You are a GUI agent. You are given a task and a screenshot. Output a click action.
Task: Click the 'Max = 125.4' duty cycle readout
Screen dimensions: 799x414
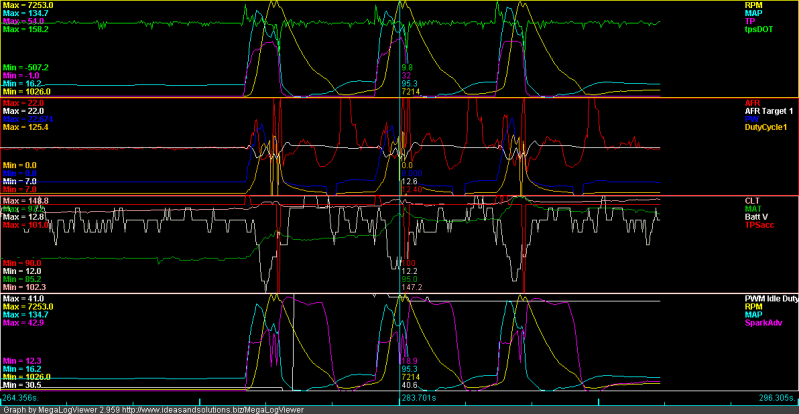tap(24, 127)
